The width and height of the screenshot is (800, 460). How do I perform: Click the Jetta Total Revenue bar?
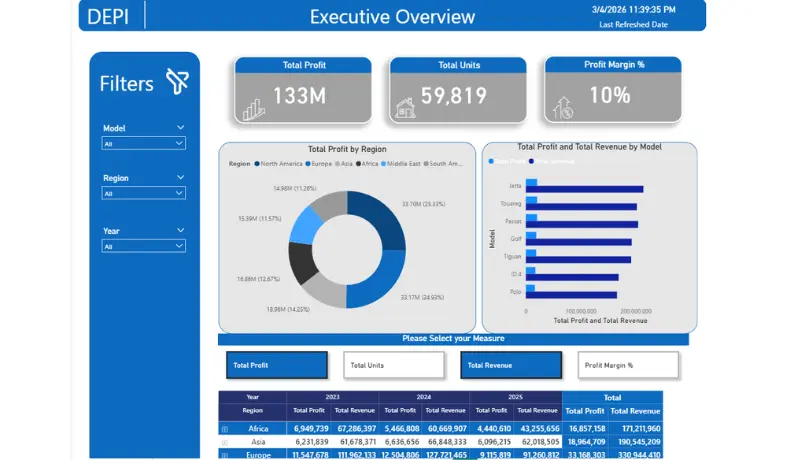coord(585,189)
